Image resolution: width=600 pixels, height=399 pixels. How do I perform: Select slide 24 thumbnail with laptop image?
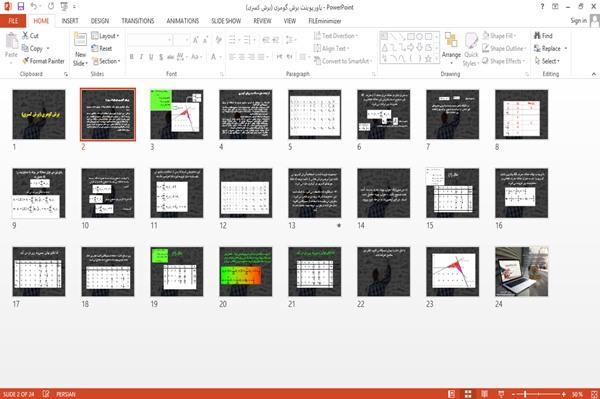(522, 272)
